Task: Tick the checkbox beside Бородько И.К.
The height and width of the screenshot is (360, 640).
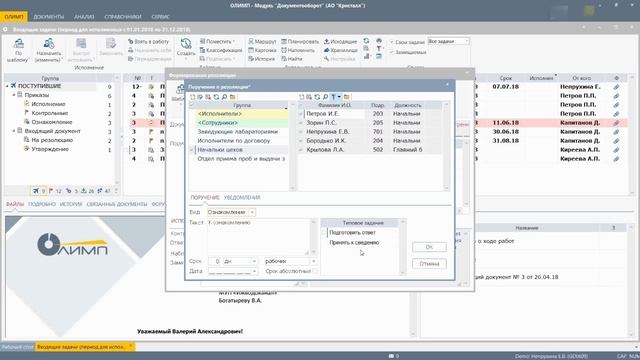Action: pyautogui.click(x=301, y=140)
